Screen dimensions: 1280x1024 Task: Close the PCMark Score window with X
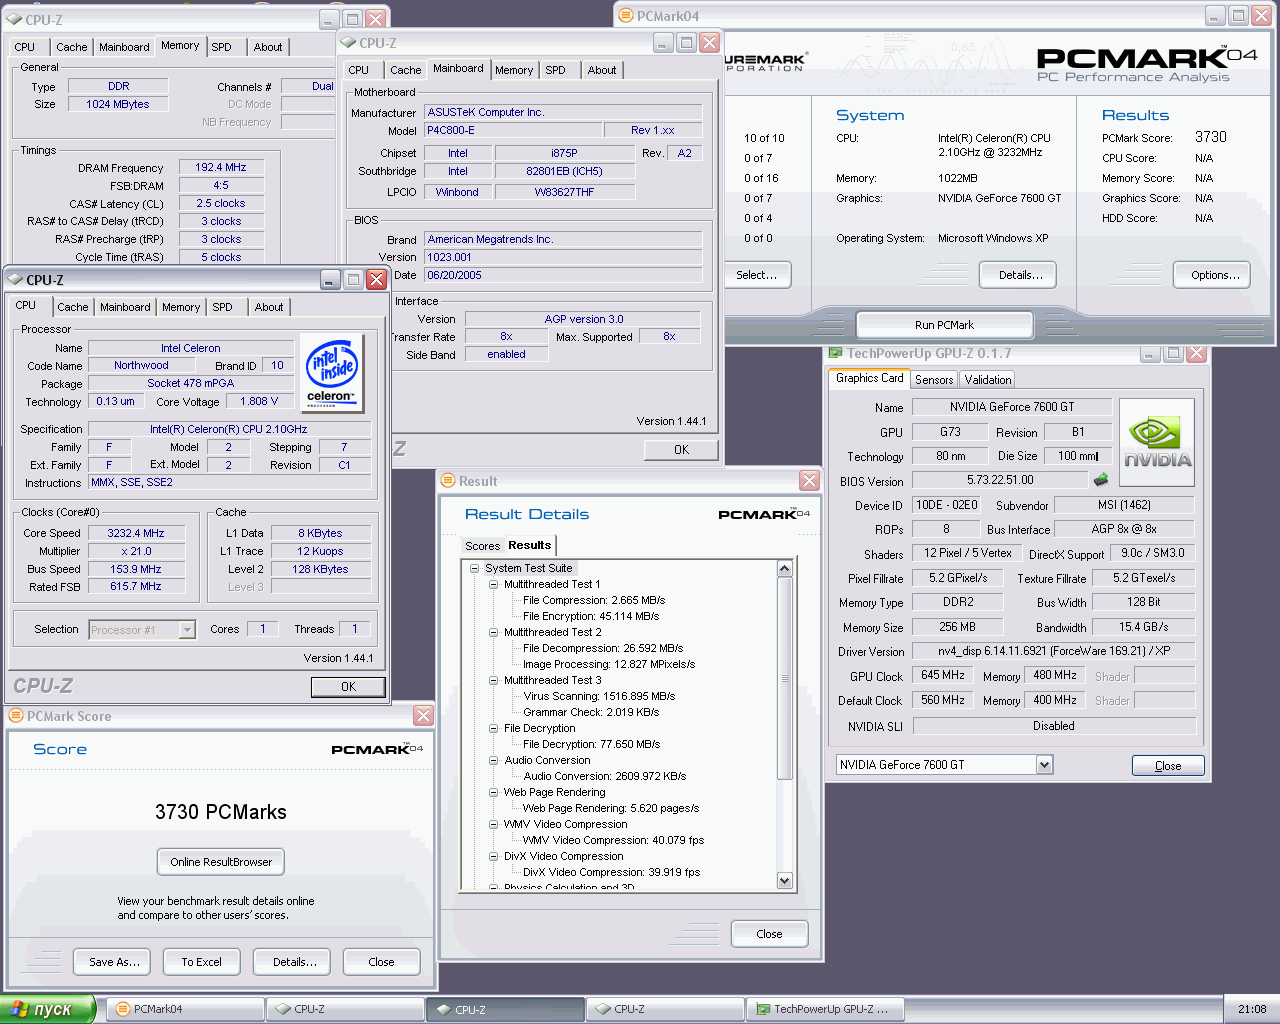[423, 716]
